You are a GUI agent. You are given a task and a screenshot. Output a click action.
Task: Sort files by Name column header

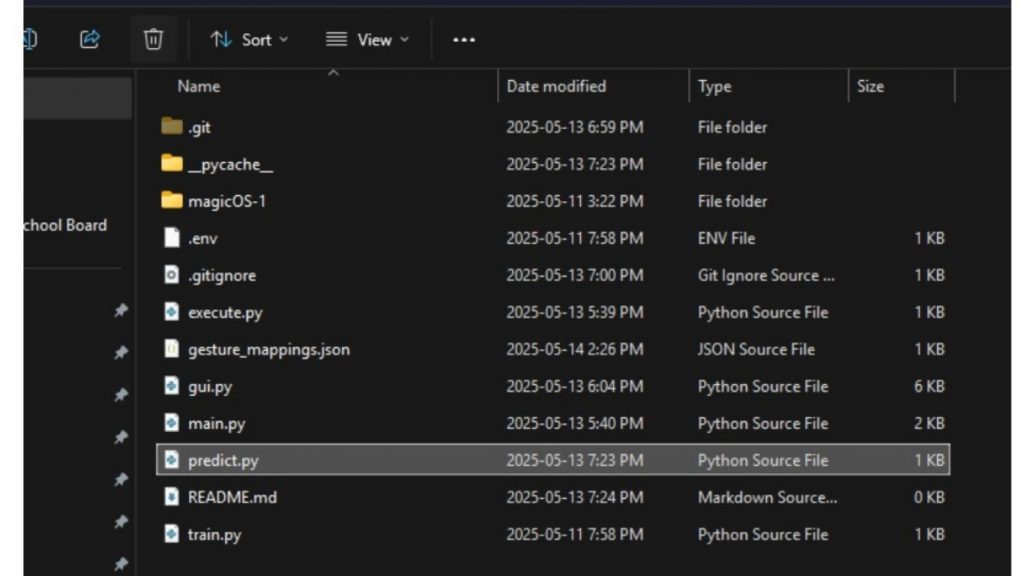[x=199, y=87]
